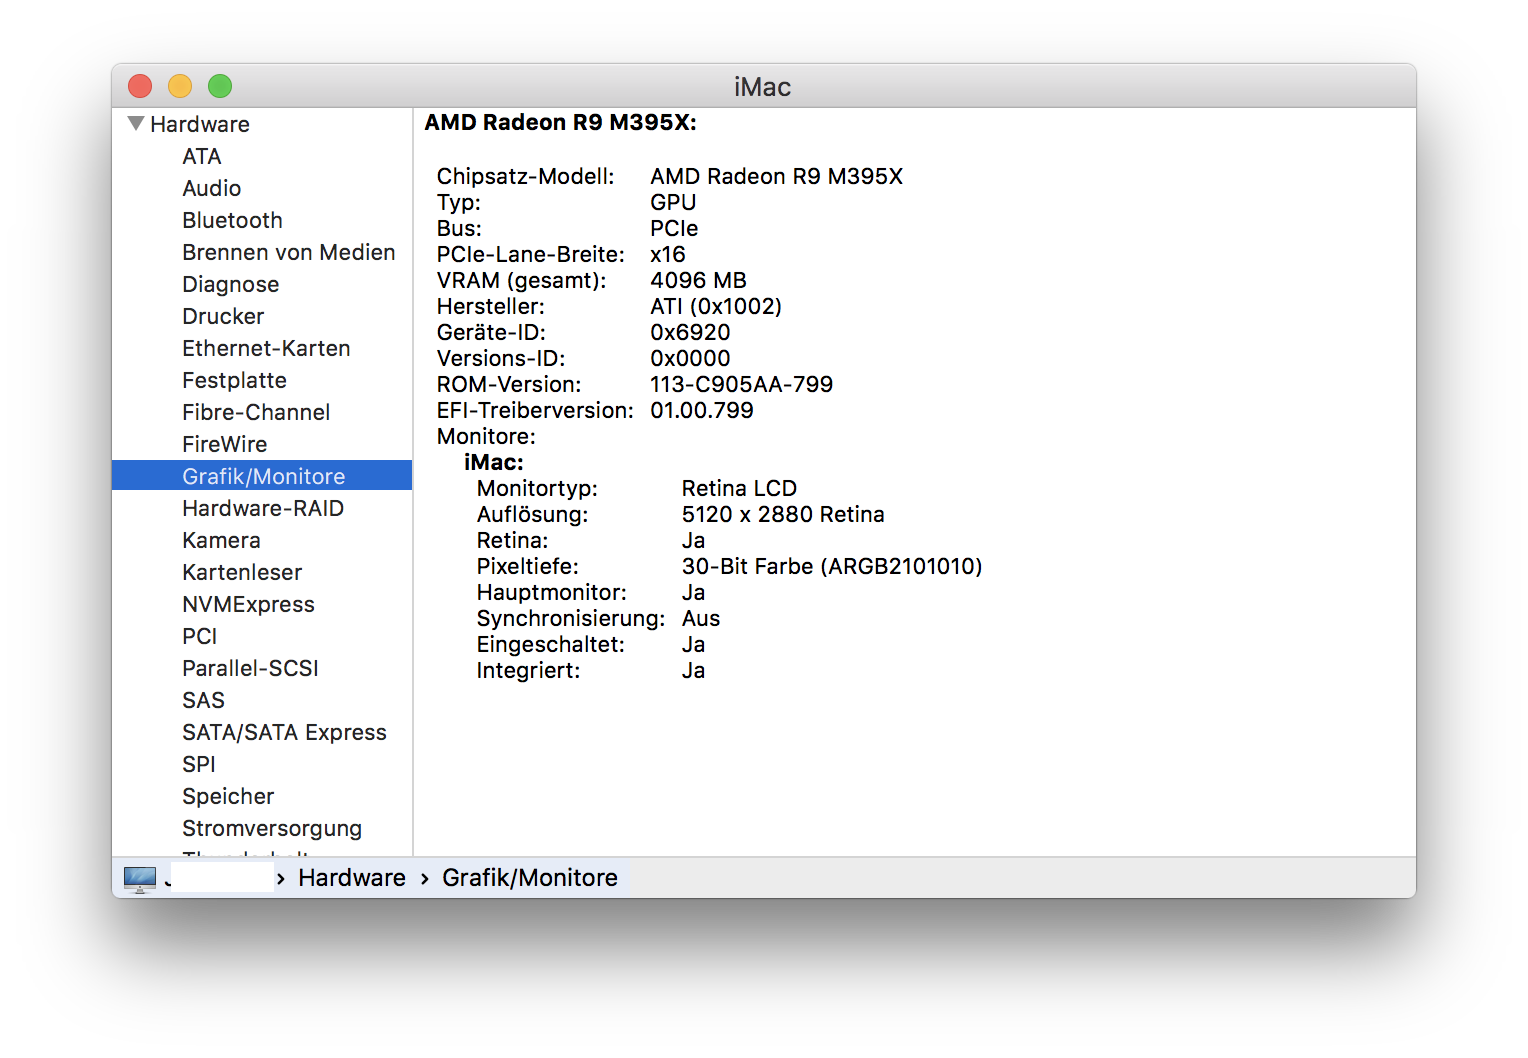Viewport: 1528px width, 1058px height.
Task: Collapse the Hardware disclosure triangle
Action: 136,124
